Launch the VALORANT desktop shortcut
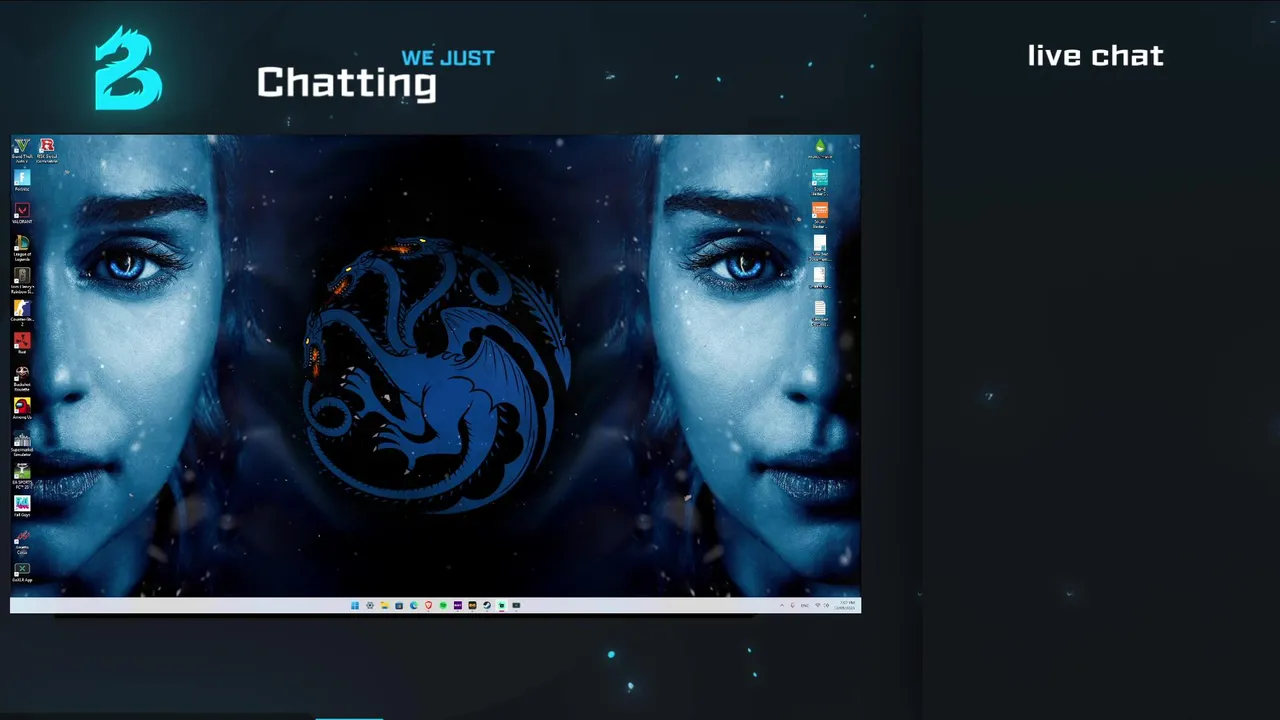This screenshot has width=1280, height=720. point(21,213)
